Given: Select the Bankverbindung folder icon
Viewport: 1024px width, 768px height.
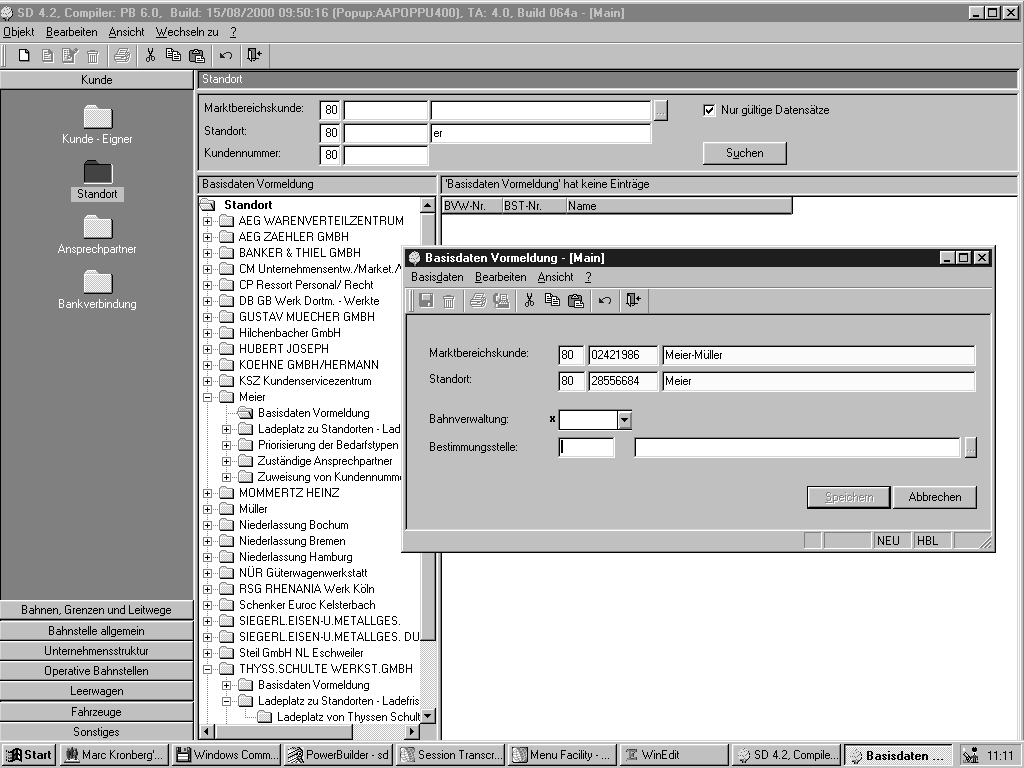Looking at the screenshot, I should click(x=97, y=282).
